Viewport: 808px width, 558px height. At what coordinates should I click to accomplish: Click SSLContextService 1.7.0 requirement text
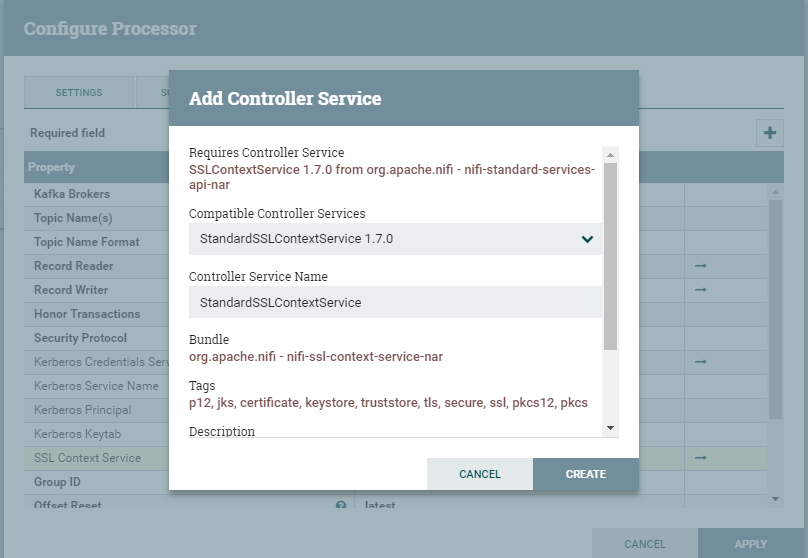(392, 177)
